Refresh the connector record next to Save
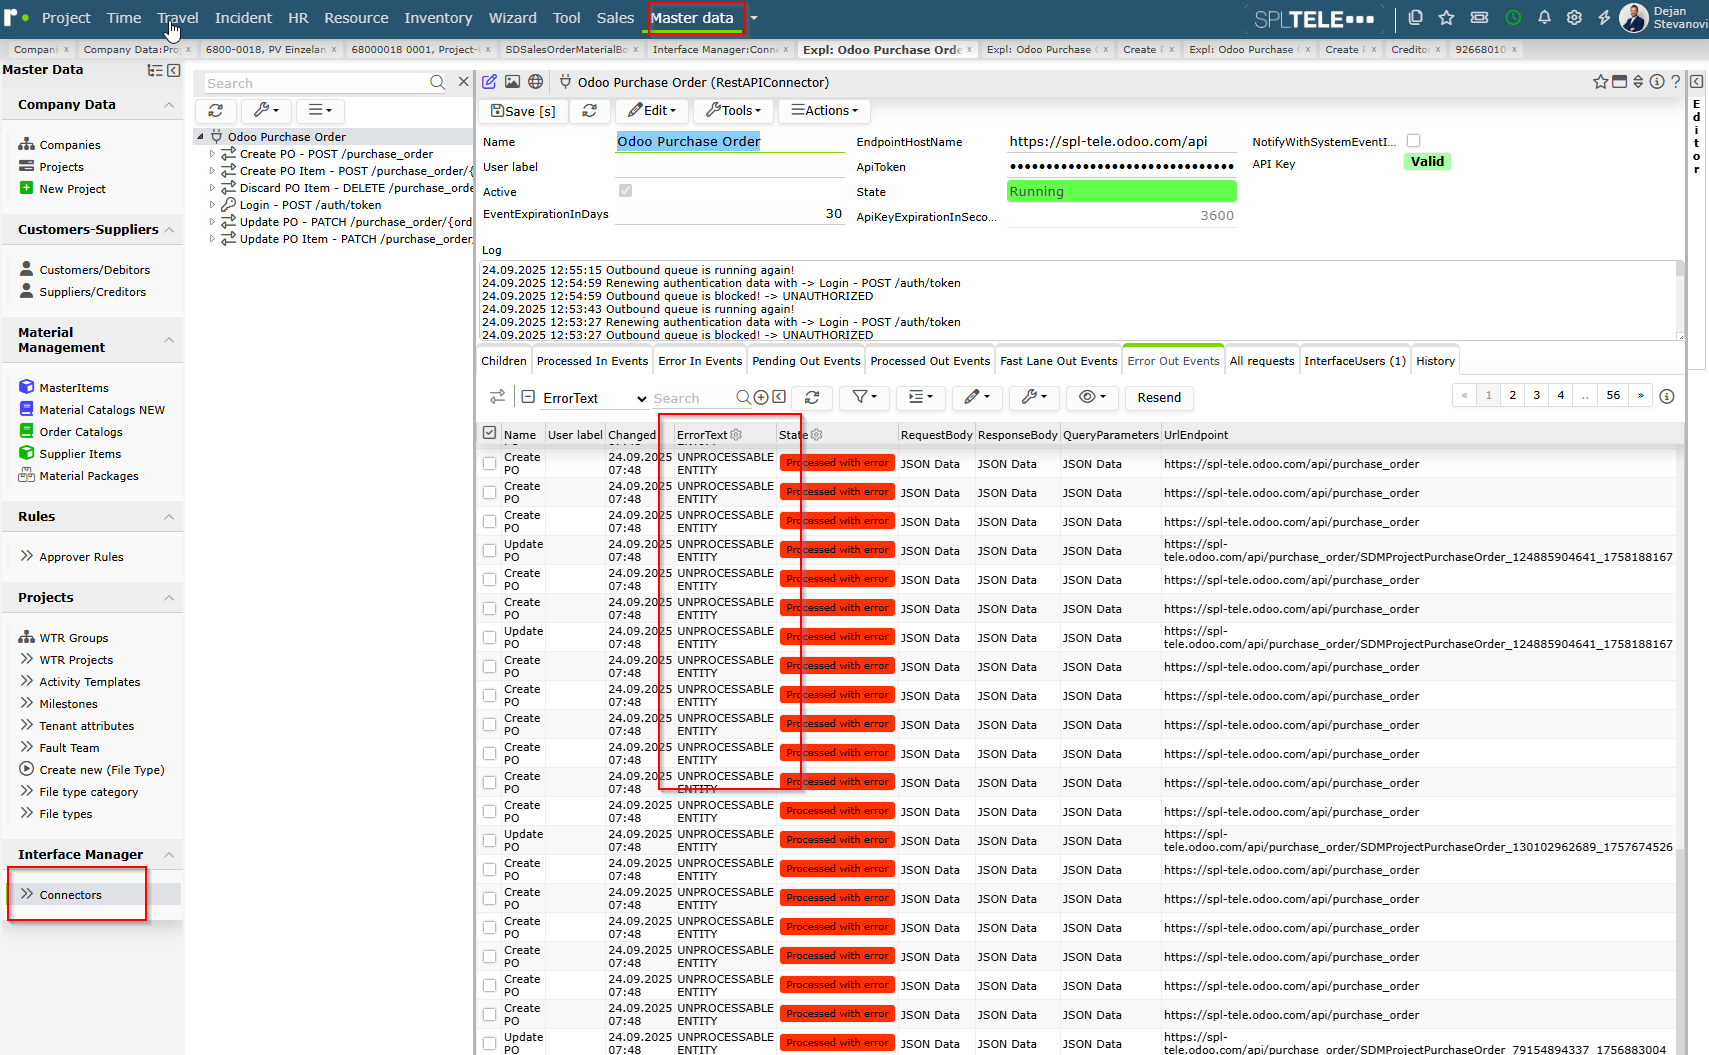Viewport: 1709px width, 1055px height. [x=590, y=111]
